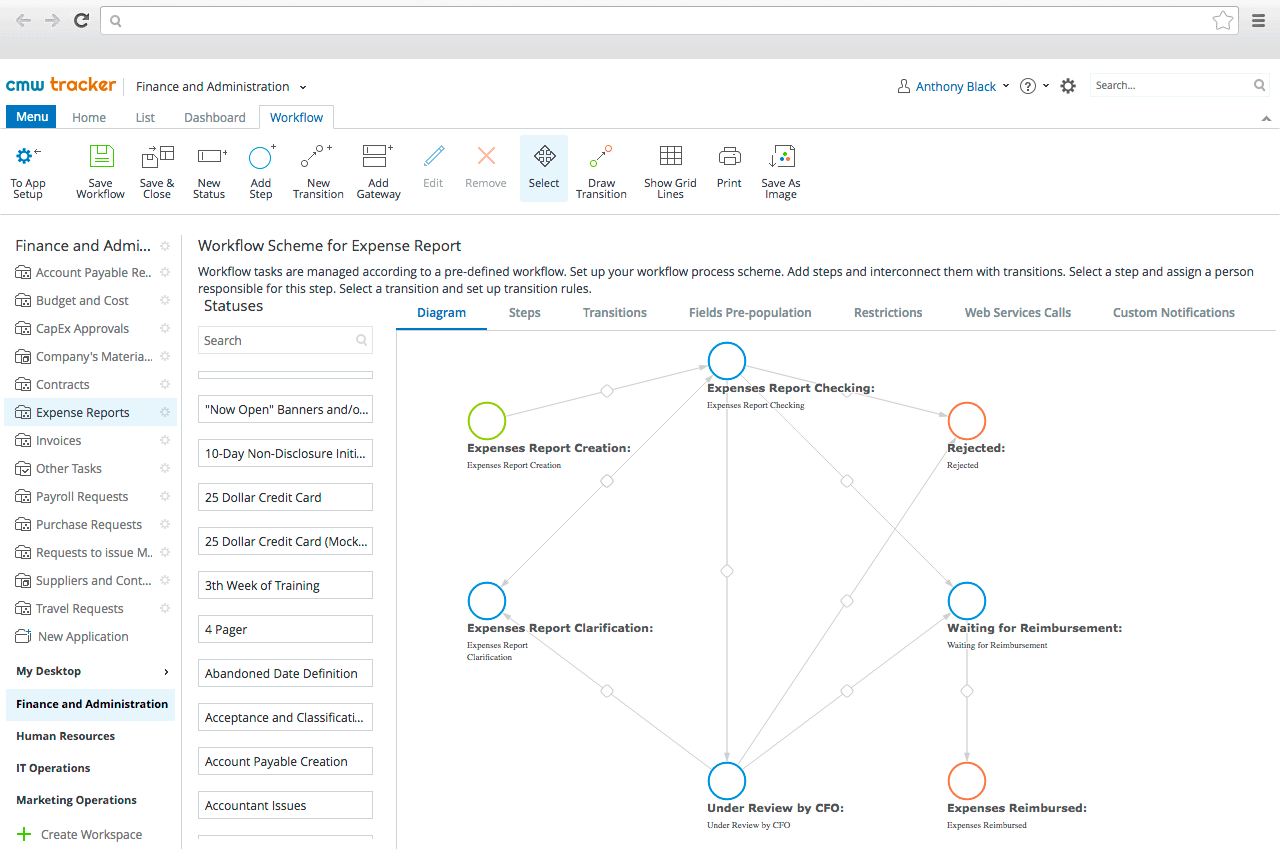The width and height of the screenshot is (1280, 859).
Task: Open CapEx Approvals in the sidebar
Action: click(82, 328)
